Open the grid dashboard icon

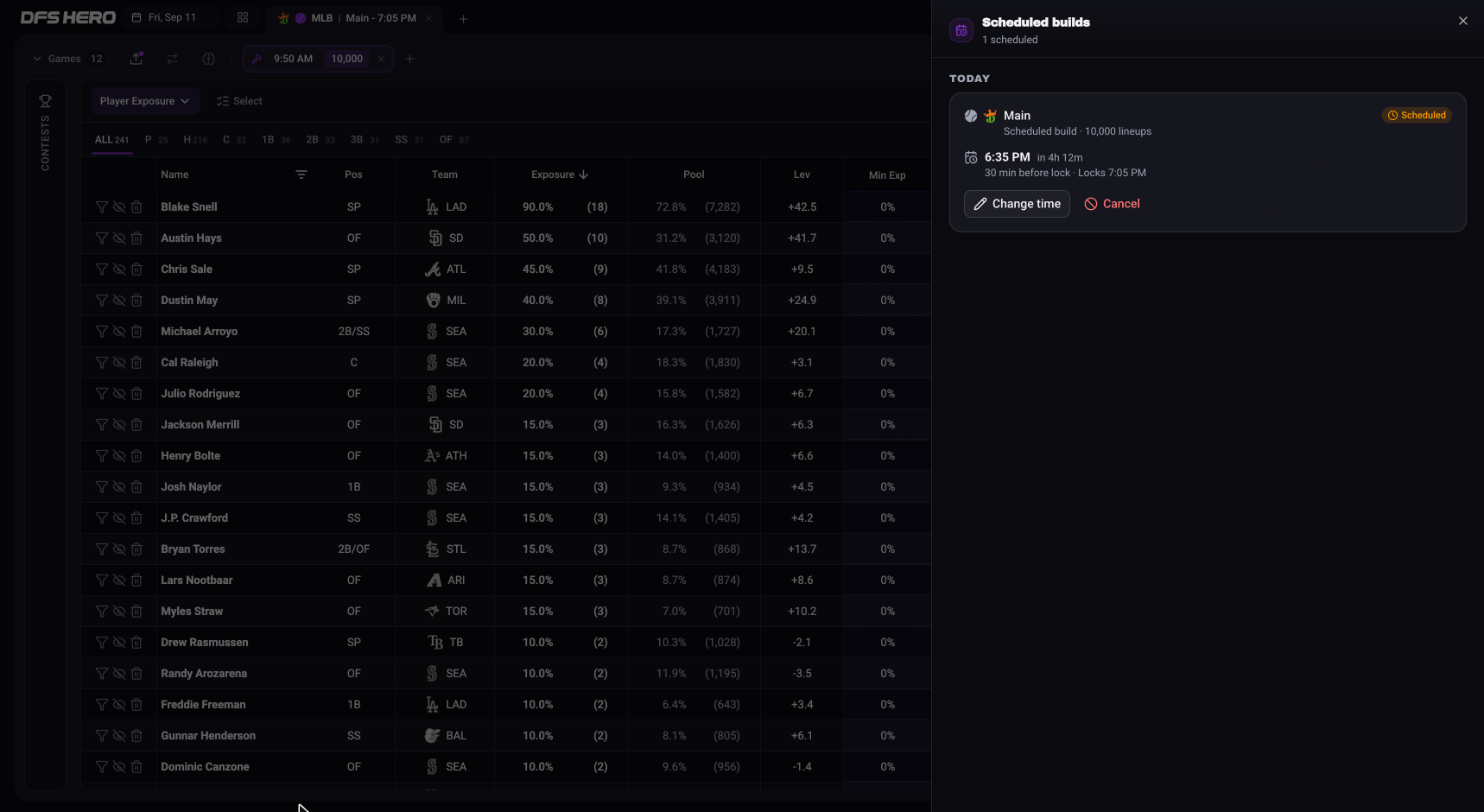click(x=242, y=18)
